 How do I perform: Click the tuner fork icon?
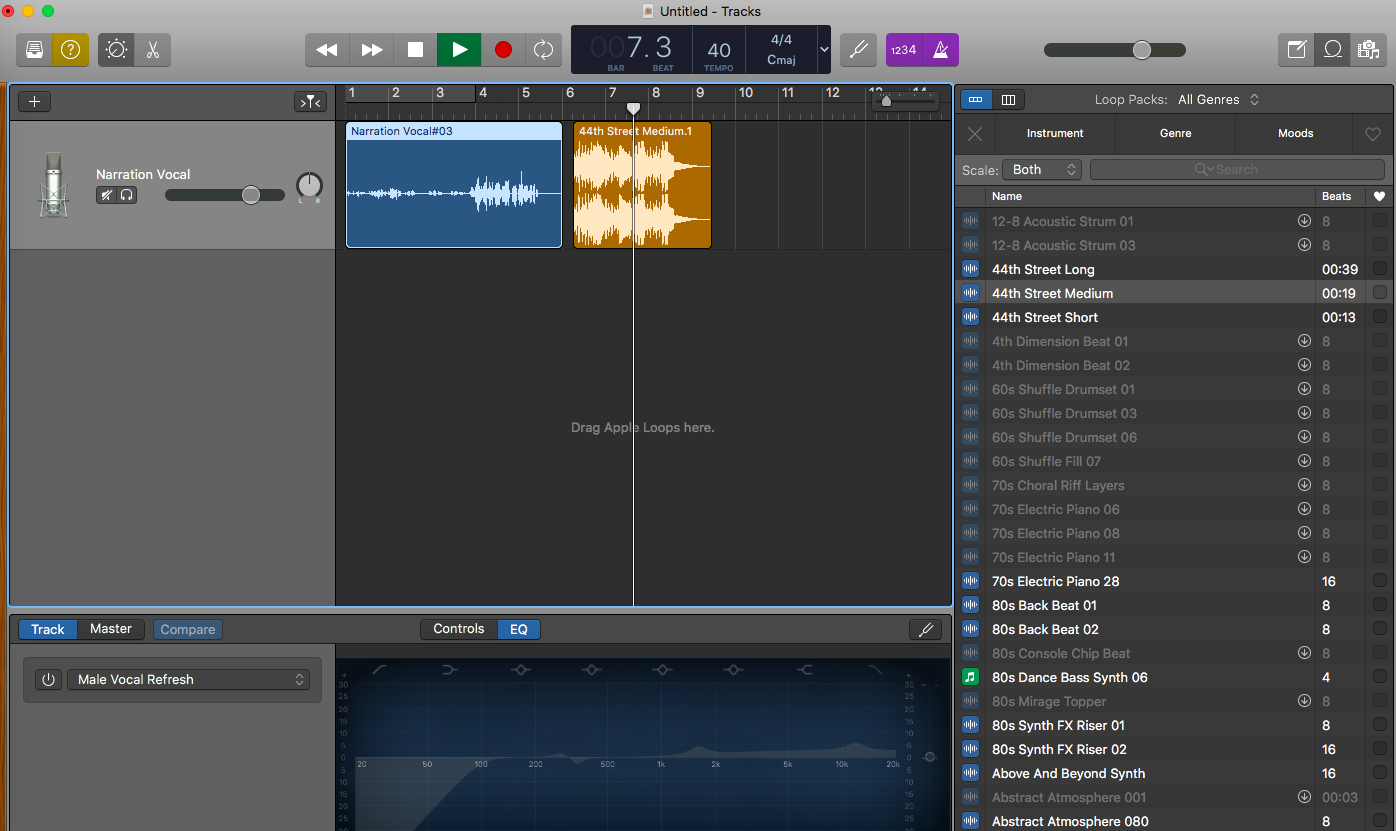tap(858, 50)
